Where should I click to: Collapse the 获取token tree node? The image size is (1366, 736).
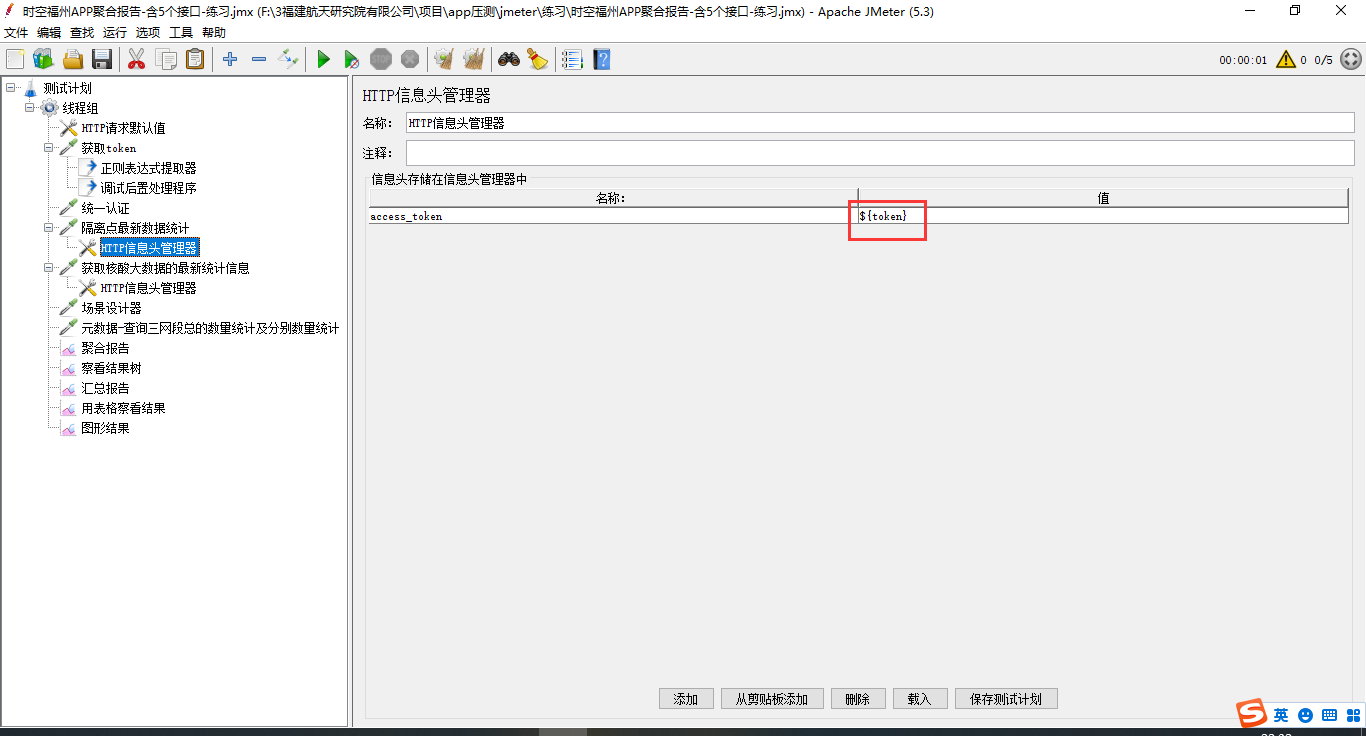pyautogui.click(x=48, y=148)
